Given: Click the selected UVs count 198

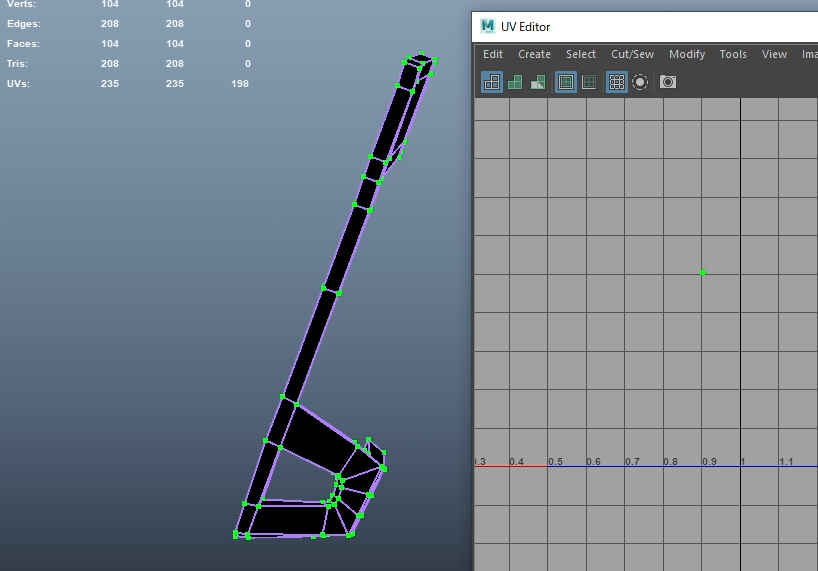Looking at the screenshot, I should click(240, 83).
